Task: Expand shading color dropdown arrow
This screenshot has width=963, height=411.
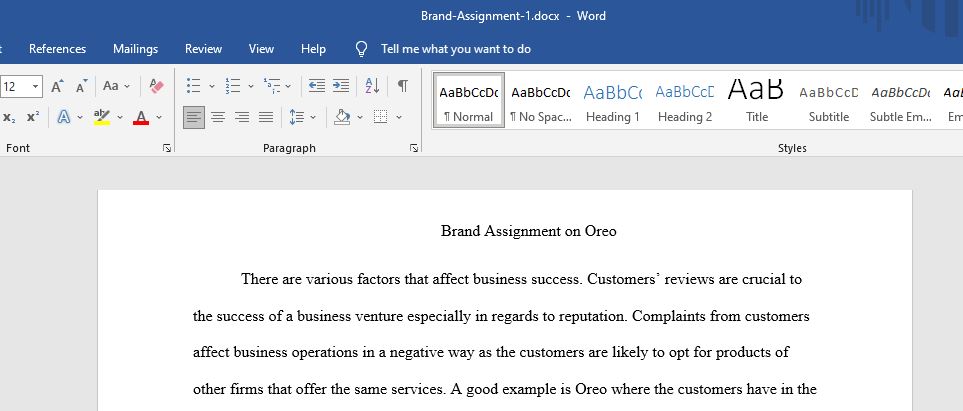Action: (360, 117)
